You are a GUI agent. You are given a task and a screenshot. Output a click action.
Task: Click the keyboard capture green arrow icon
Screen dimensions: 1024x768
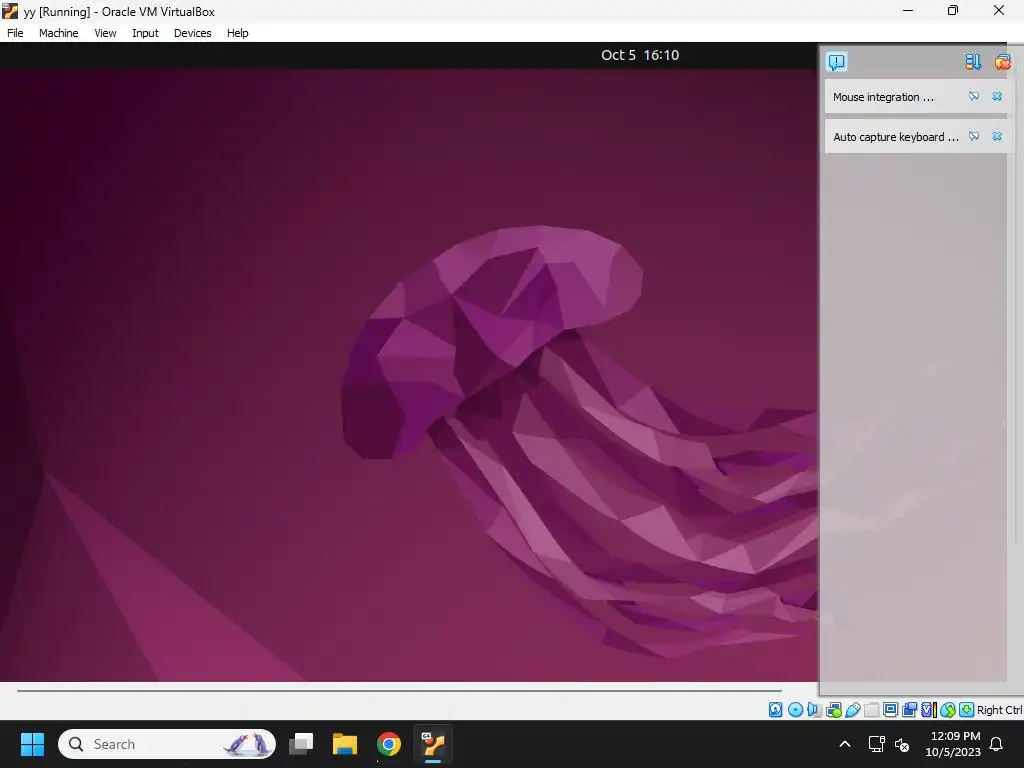pos(967,710)
